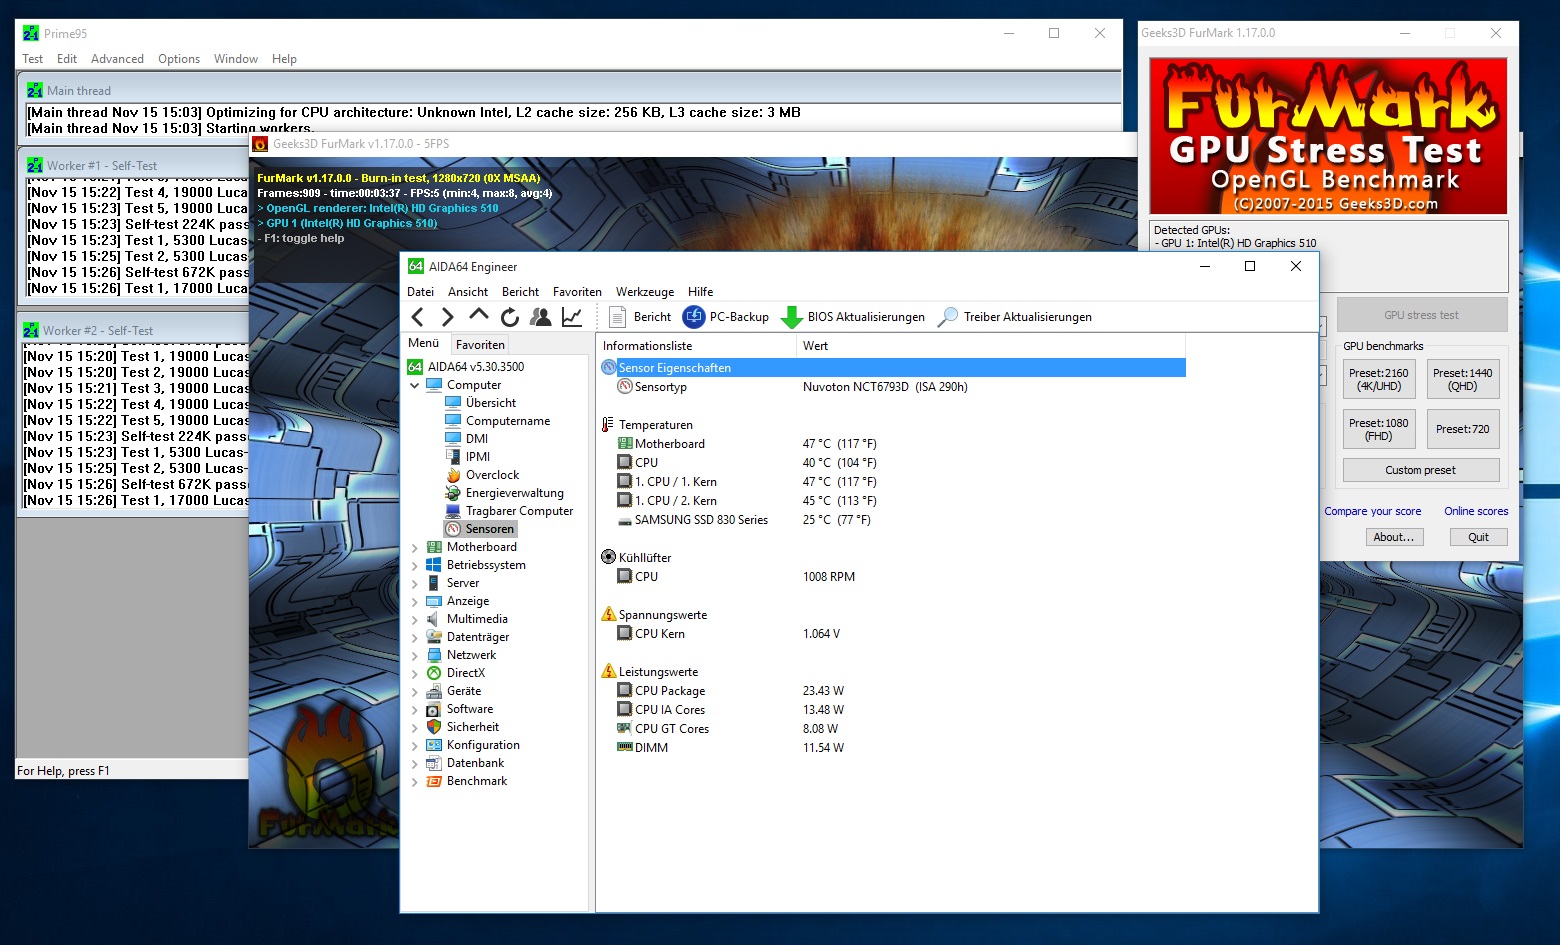Click FurMark Preset:1440 (QHD) button

1462,379
